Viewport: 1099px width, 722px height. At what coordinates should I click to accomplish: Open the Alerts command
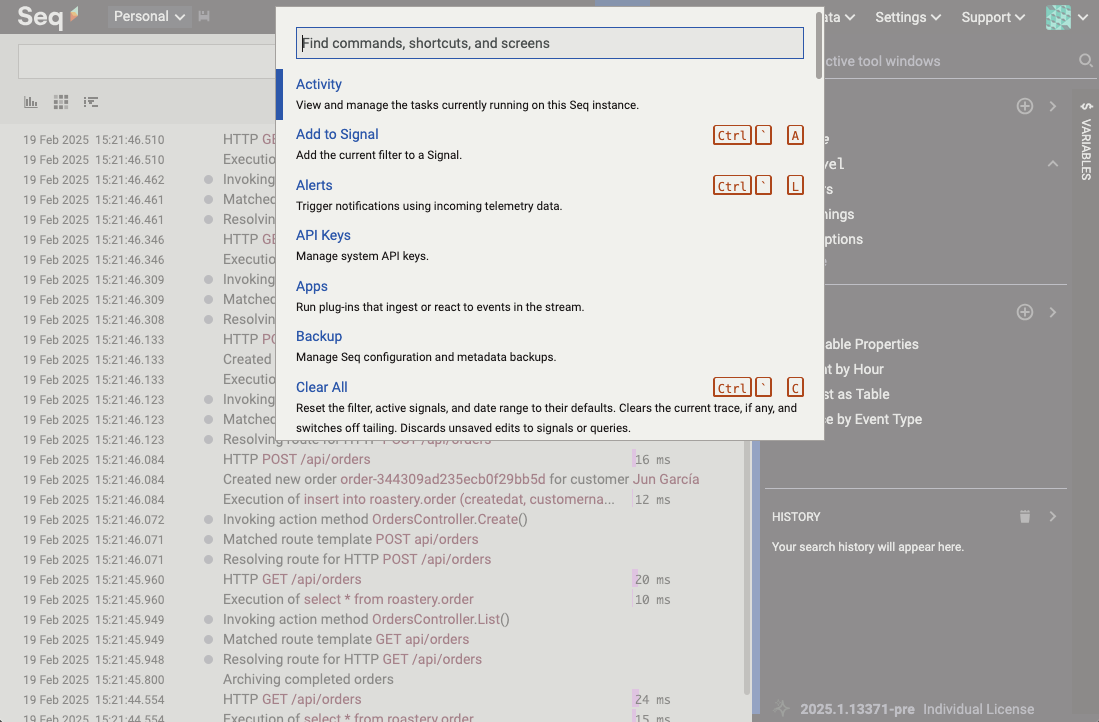(550, 195)
